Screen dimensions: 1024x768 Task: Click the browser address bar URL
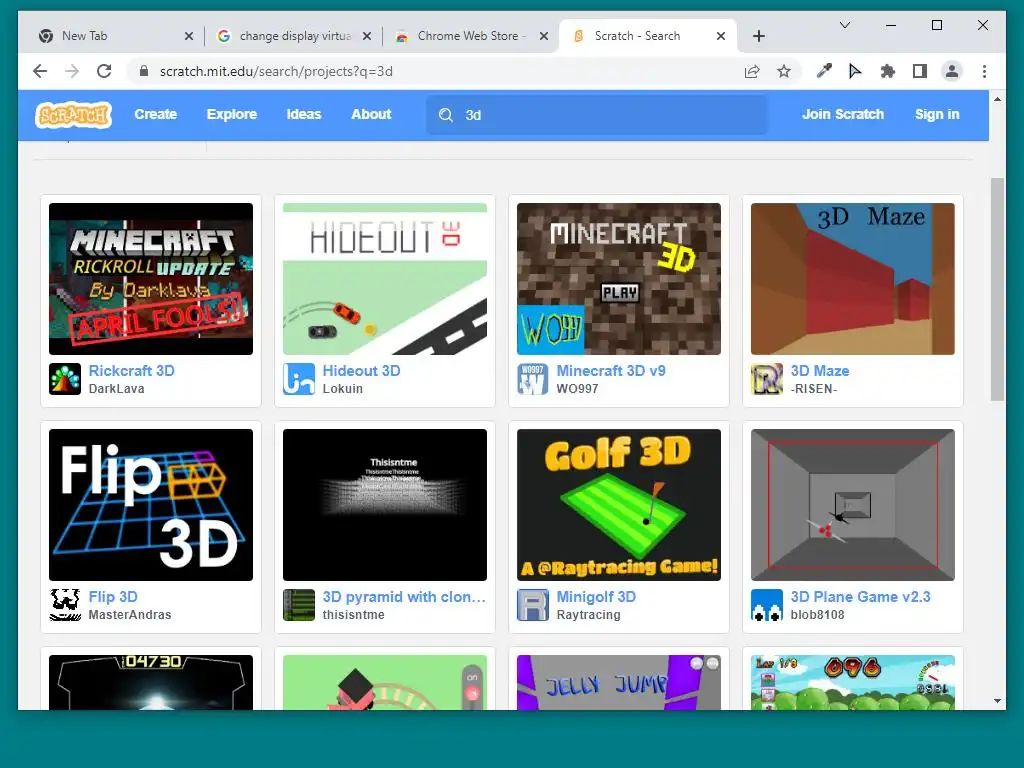click(x=276, y=71)
